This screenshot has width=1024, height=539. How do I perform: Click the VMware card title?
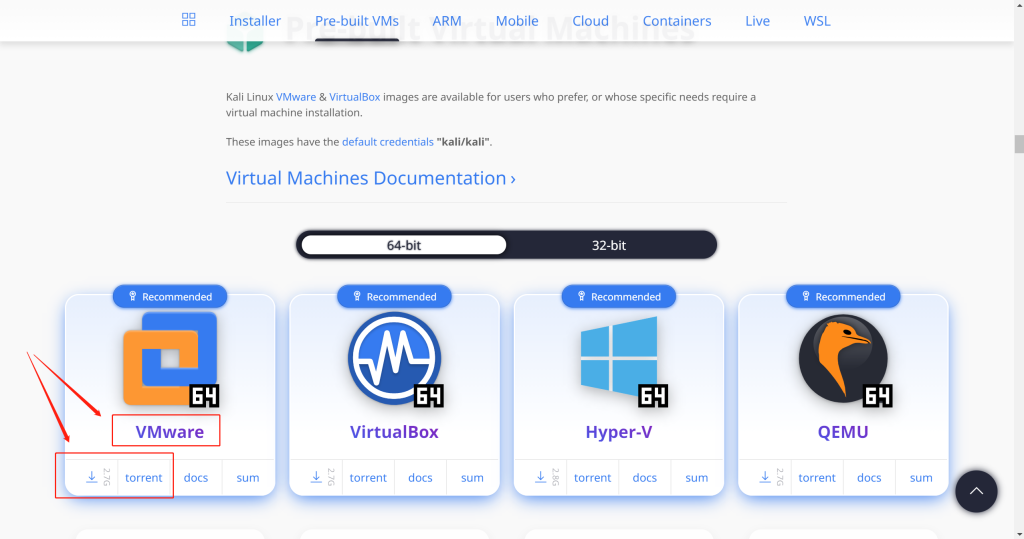170,432
